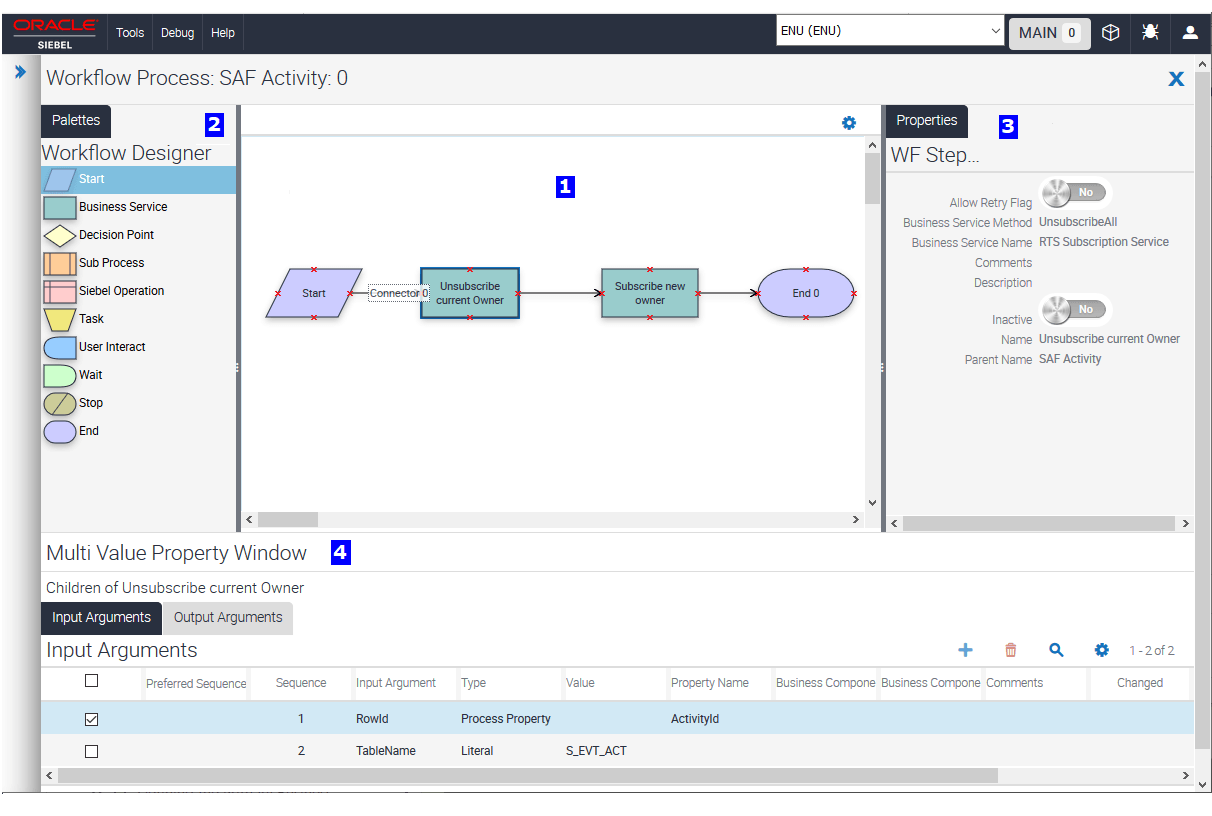The height and width of the screenshot is (816, 1212).
Task: Click the canvas vertical scroll up arrow
Action: click(872, 145)
